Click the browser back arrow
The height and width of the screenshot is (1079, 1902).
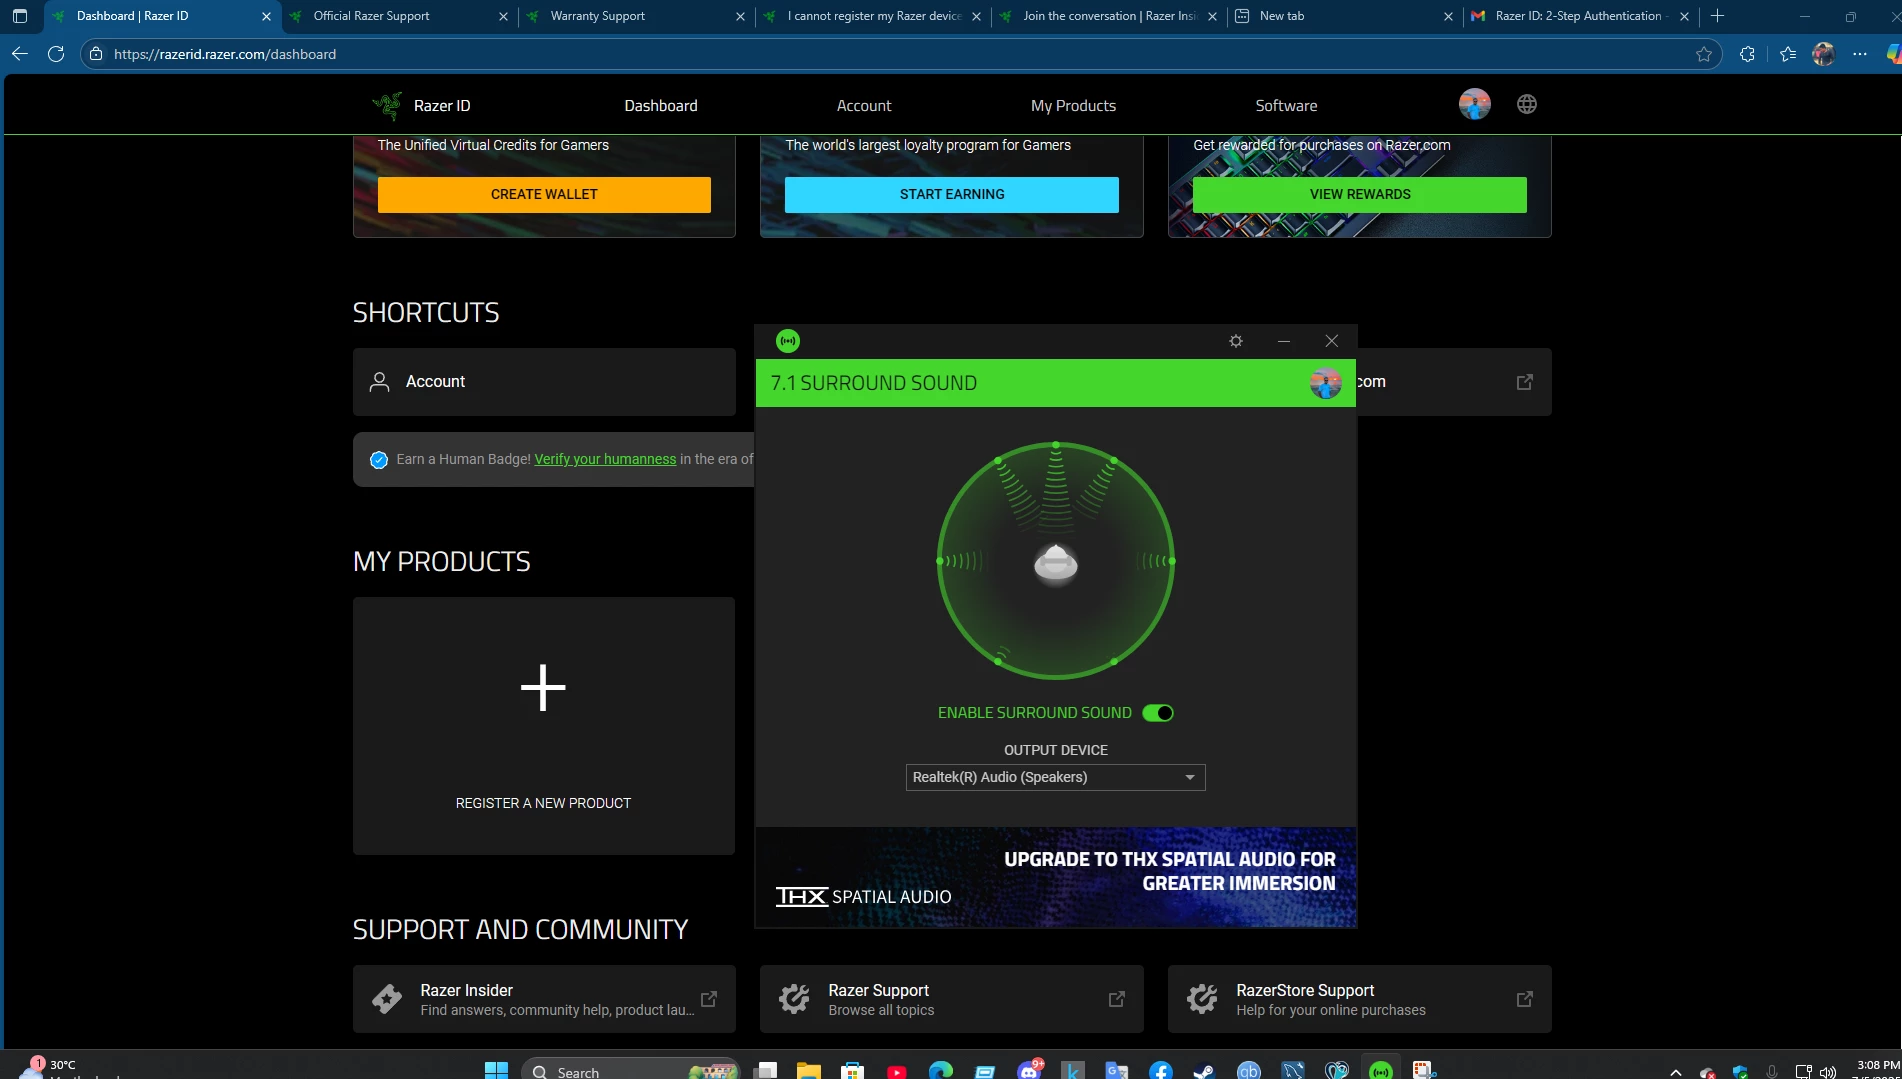(20, 54)
